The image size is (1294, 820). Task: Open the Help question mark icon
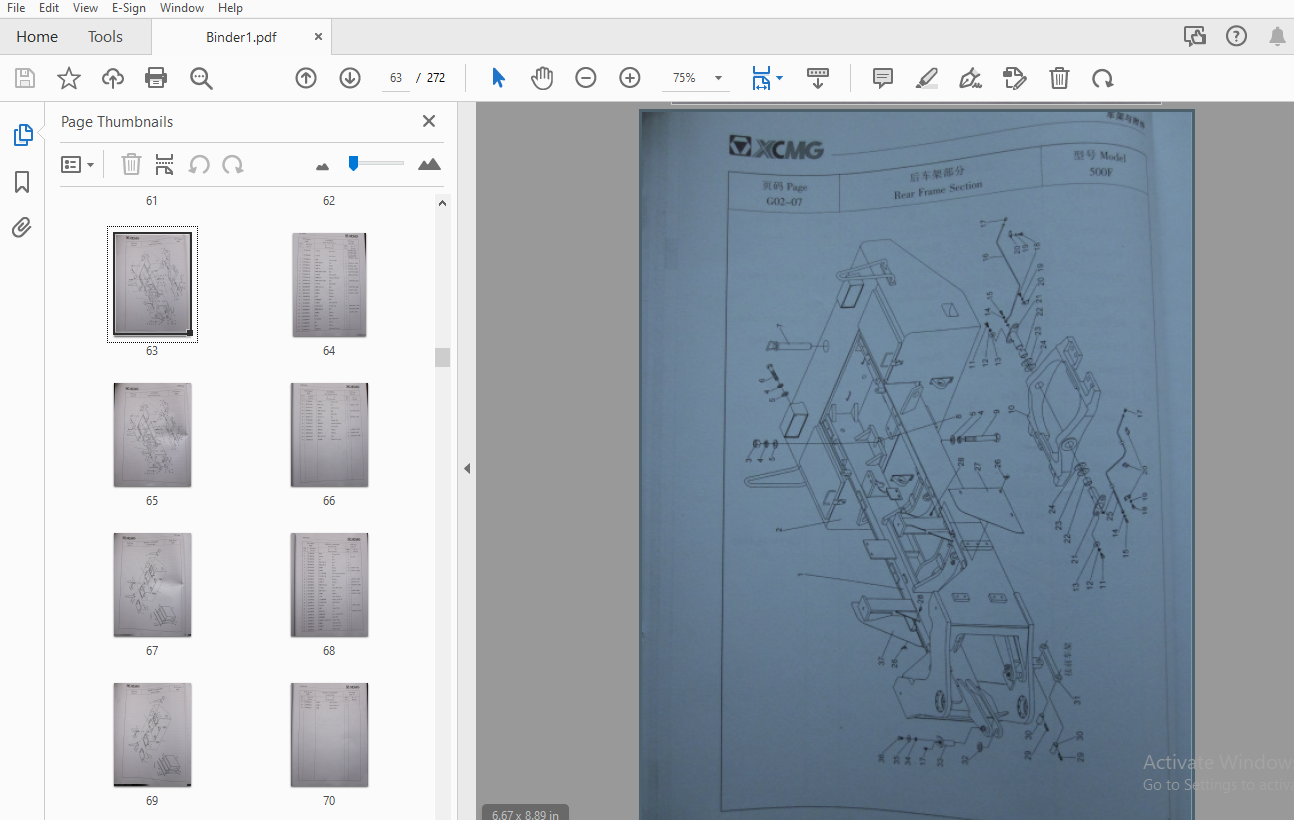(x=1236, y=37)
